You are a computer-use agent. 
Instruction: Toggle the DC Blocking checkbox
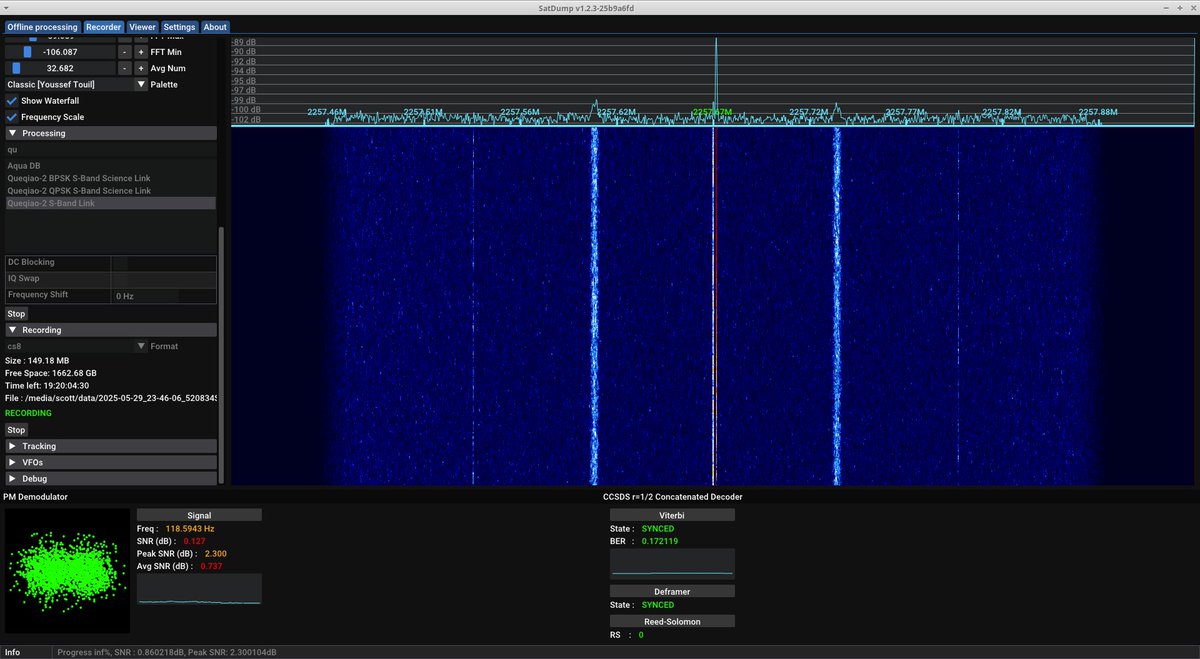tap(120, 262)
